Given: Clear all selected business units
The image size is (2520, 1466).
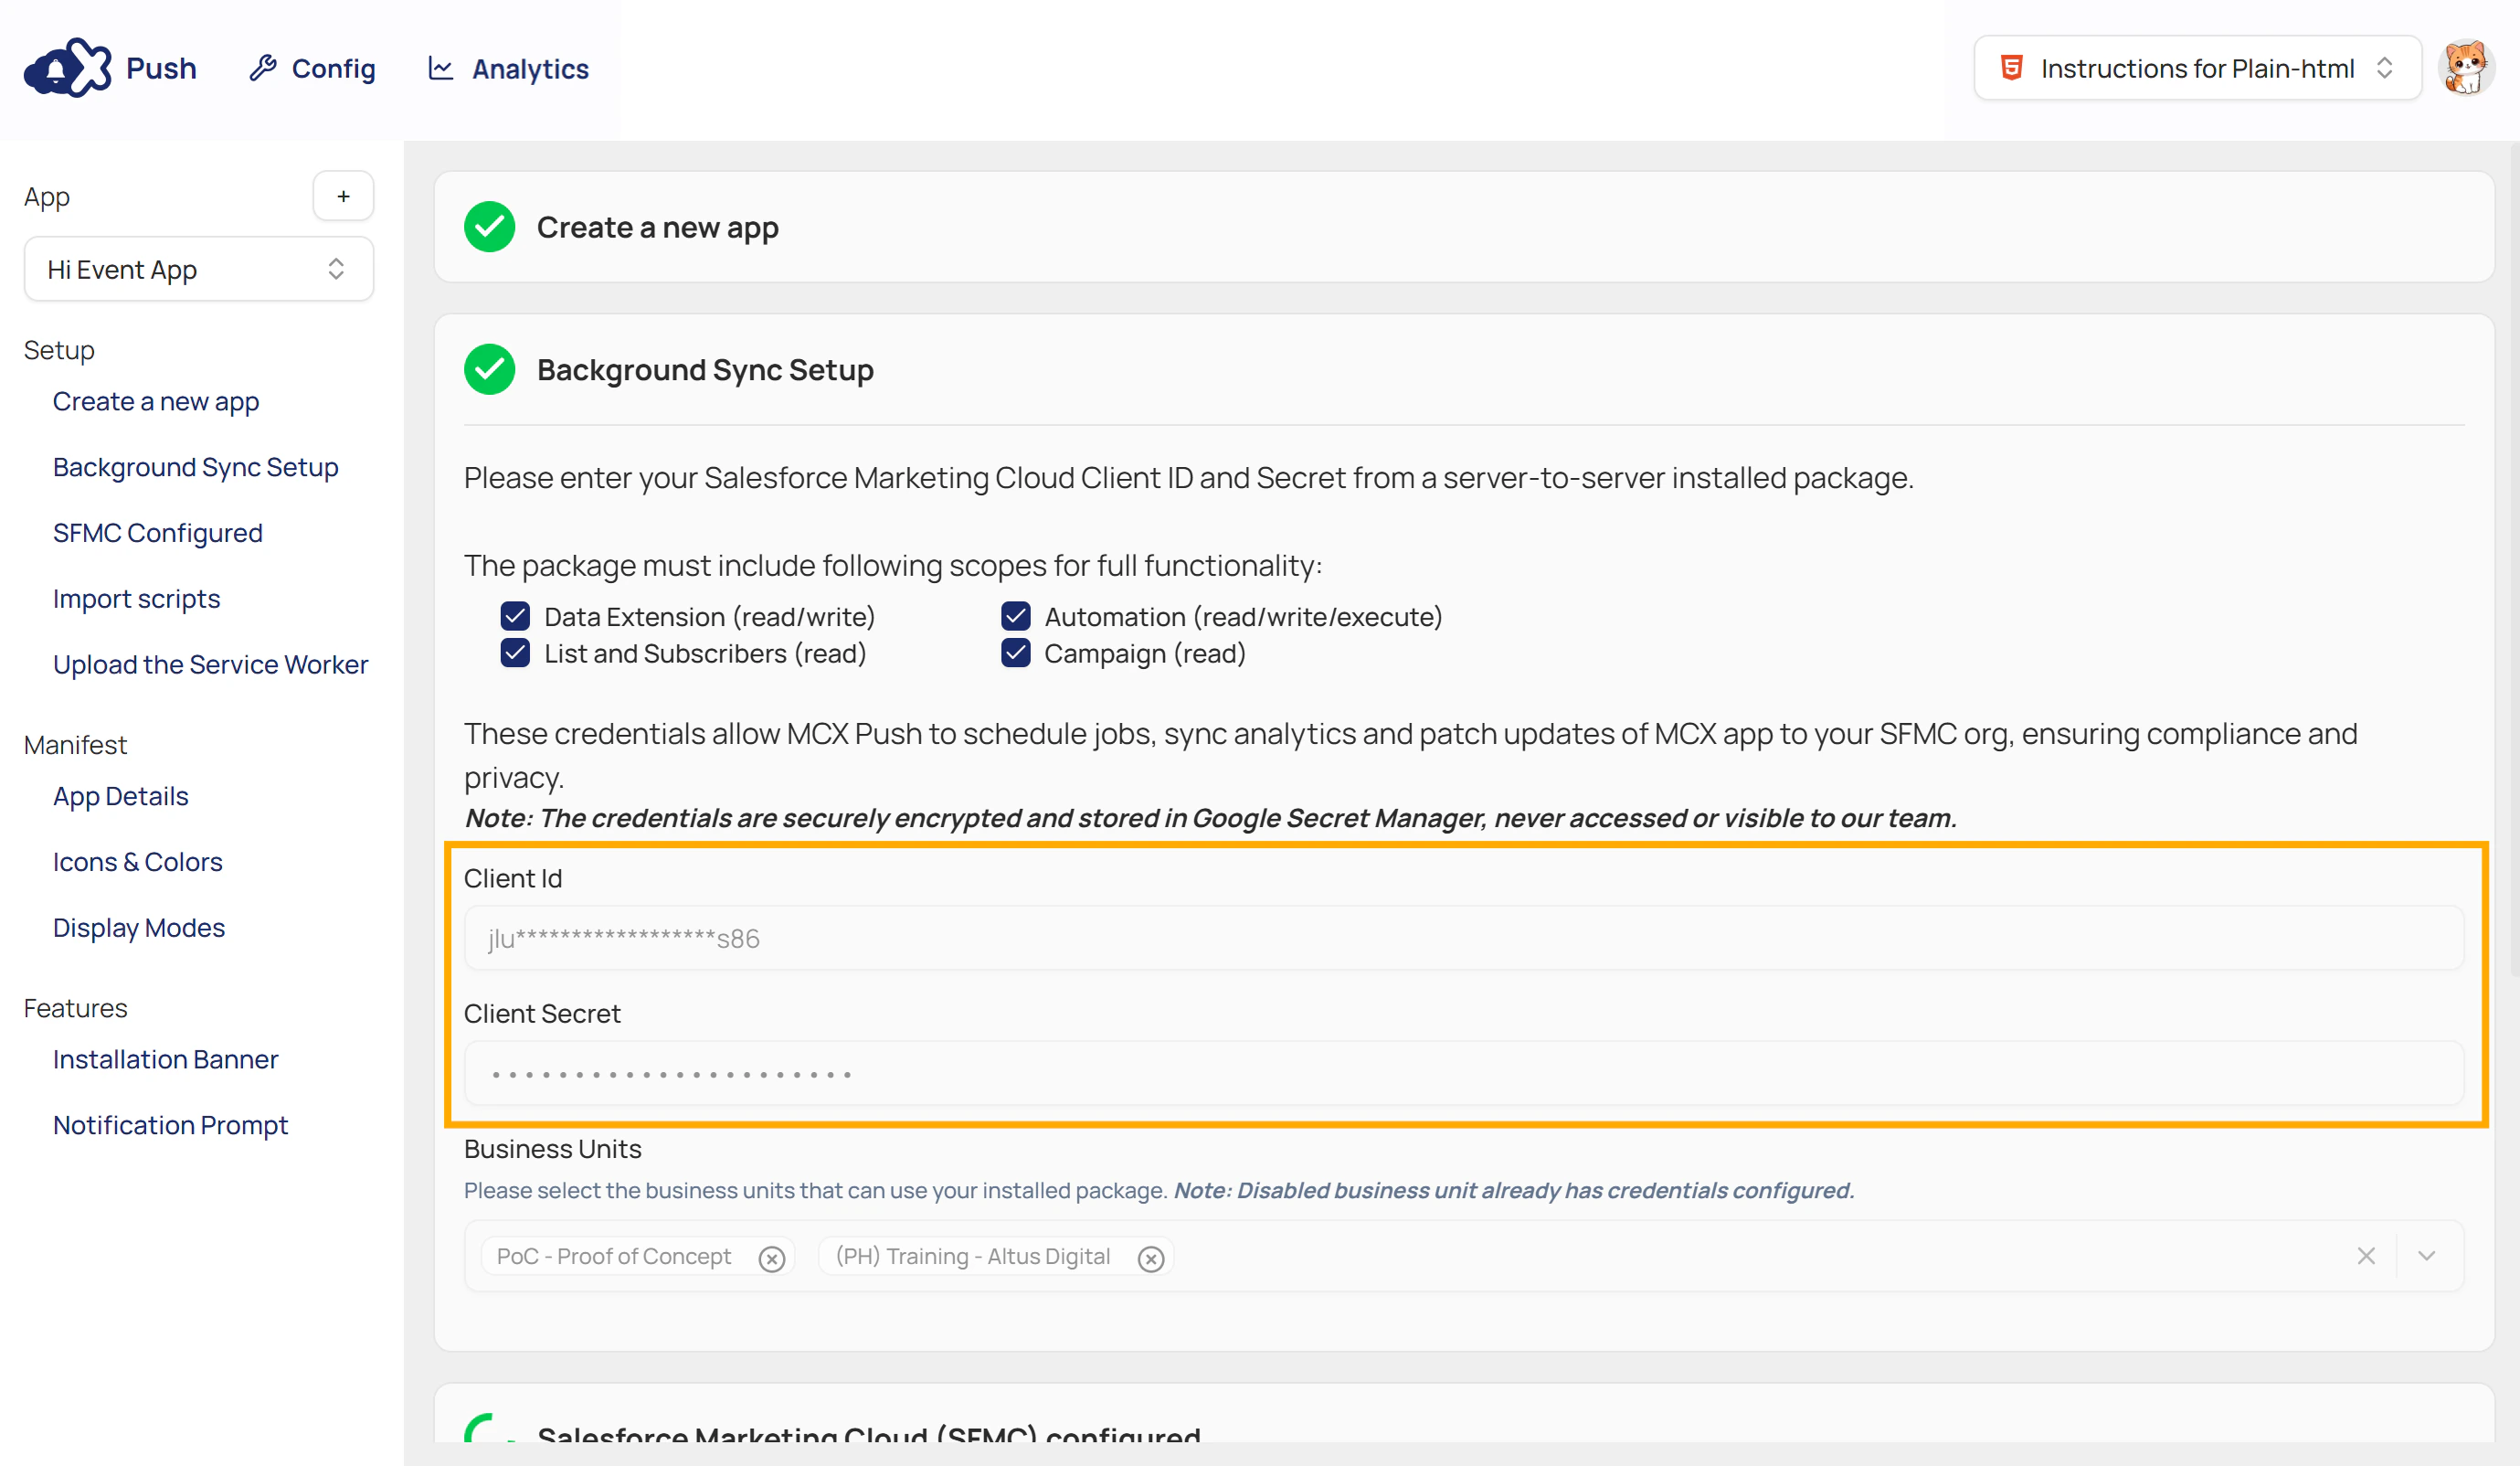Looking at the screenshot, I should [x=2365, y=1256].
